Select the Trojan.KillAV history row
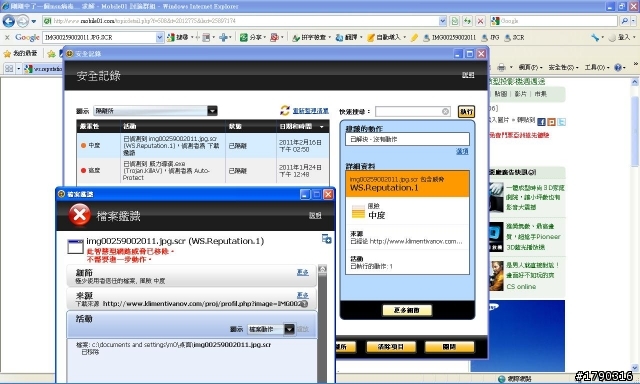The width and height of the screenshot is (640, 384). pos(202,171)
